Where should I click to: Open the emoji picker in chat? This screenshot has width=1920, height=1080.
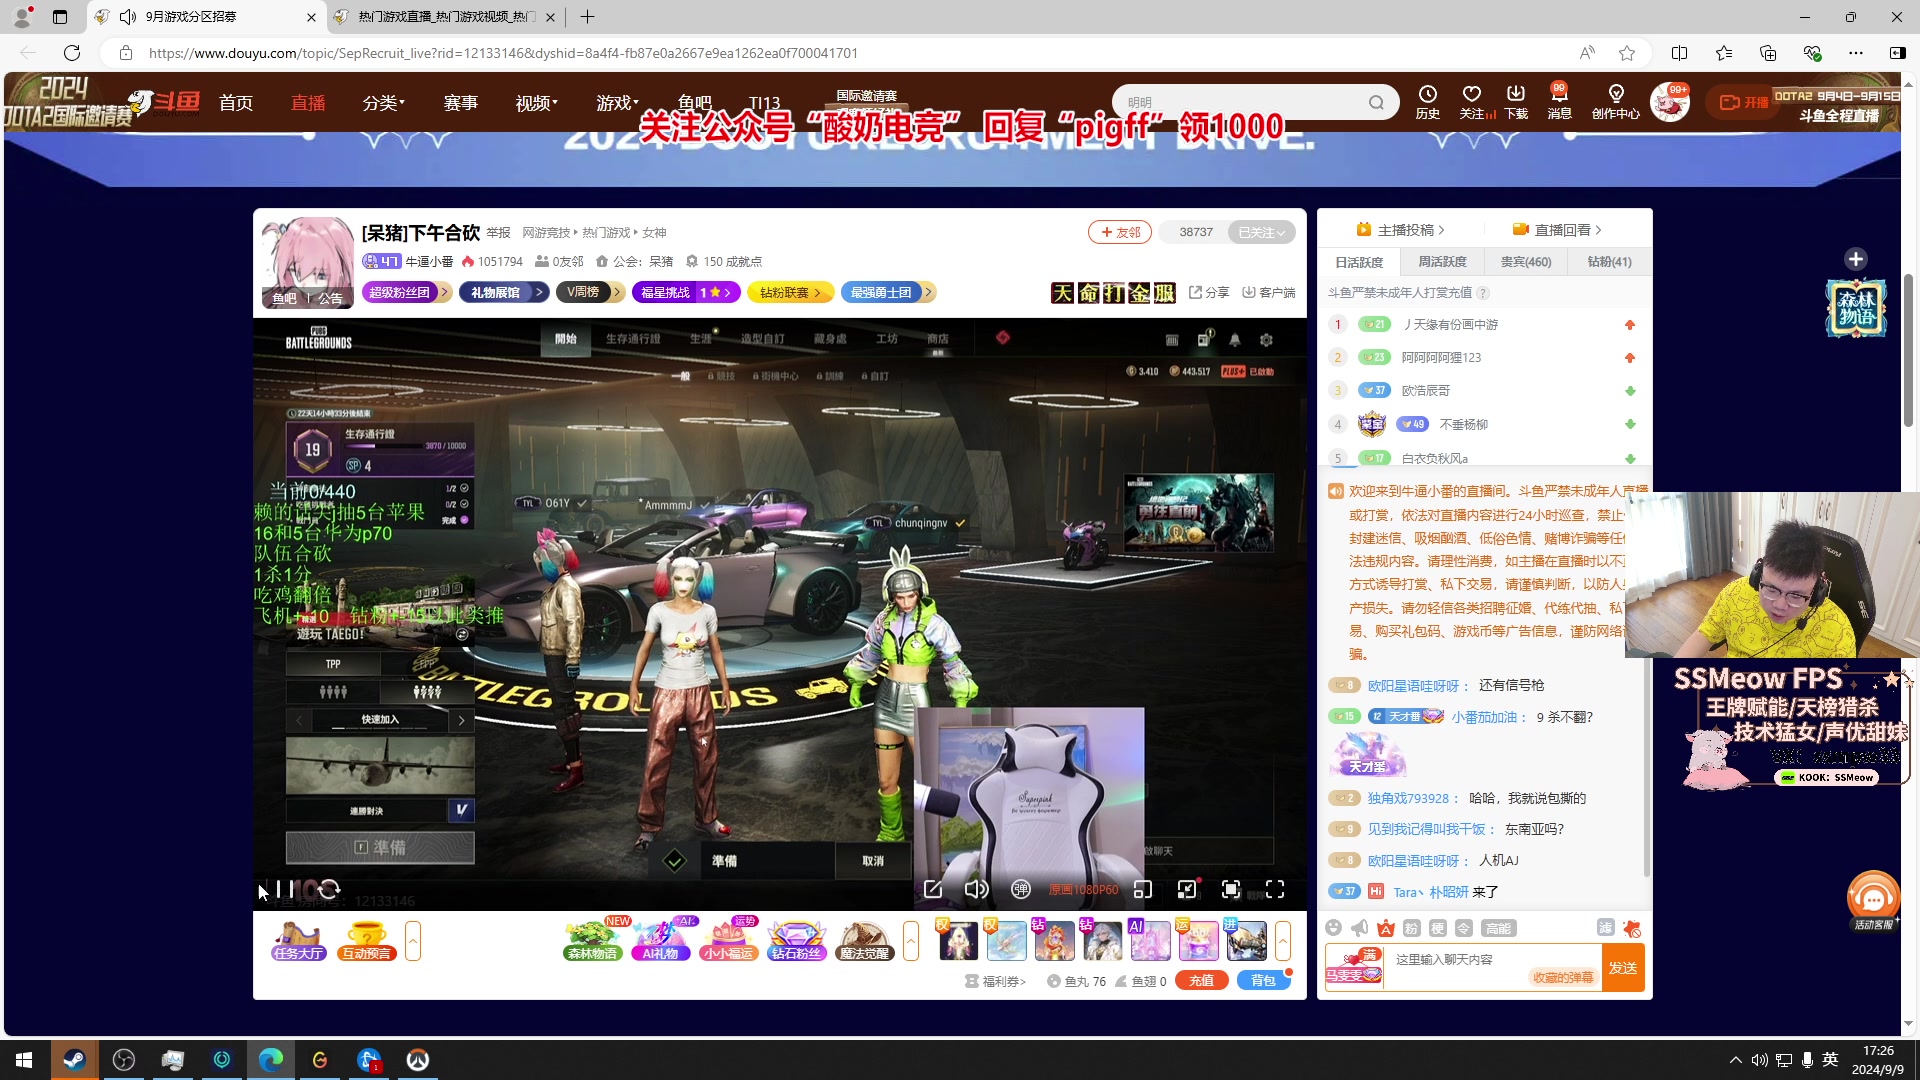coord(1333,928)
